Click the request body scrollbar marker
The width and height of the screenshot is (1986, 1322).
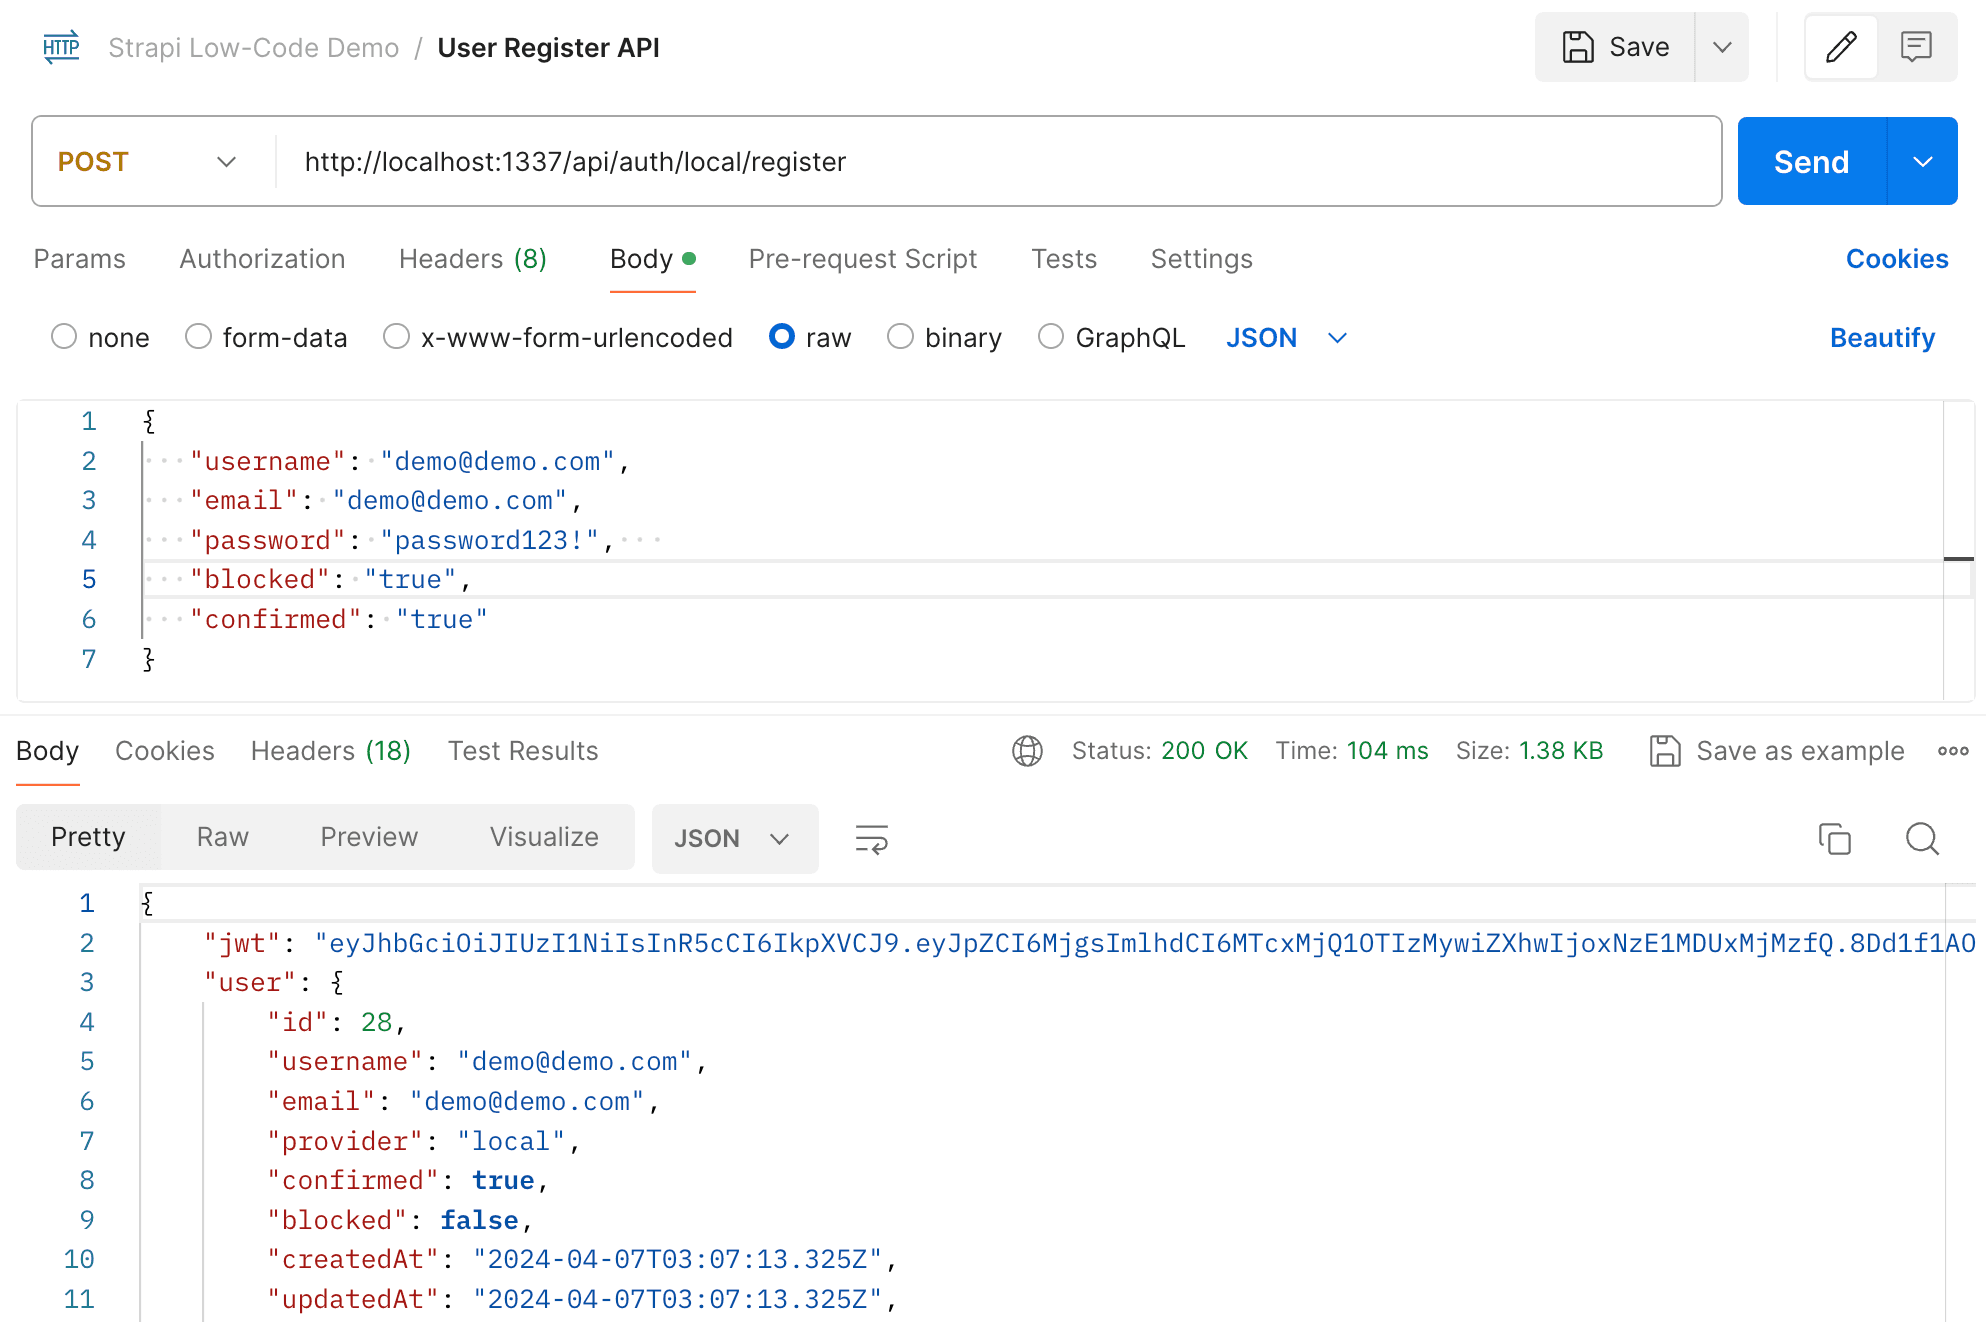1958,559
